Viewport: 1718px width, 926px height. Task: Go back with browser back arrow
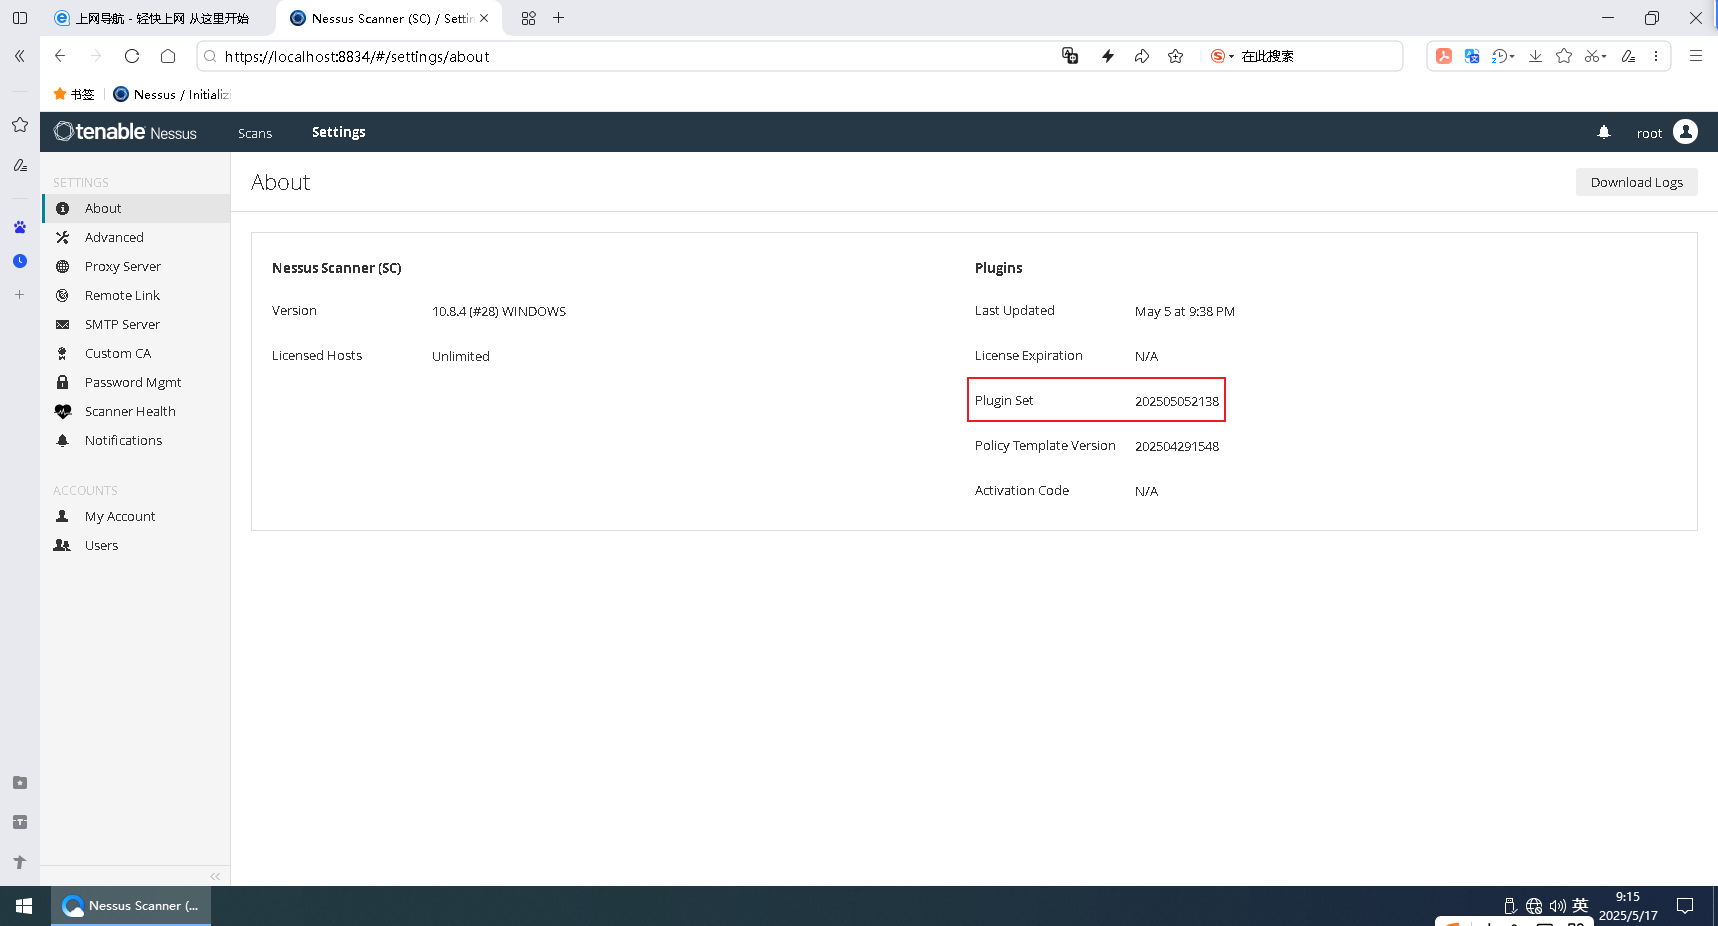pyautogui.click(x=60, y=56)
